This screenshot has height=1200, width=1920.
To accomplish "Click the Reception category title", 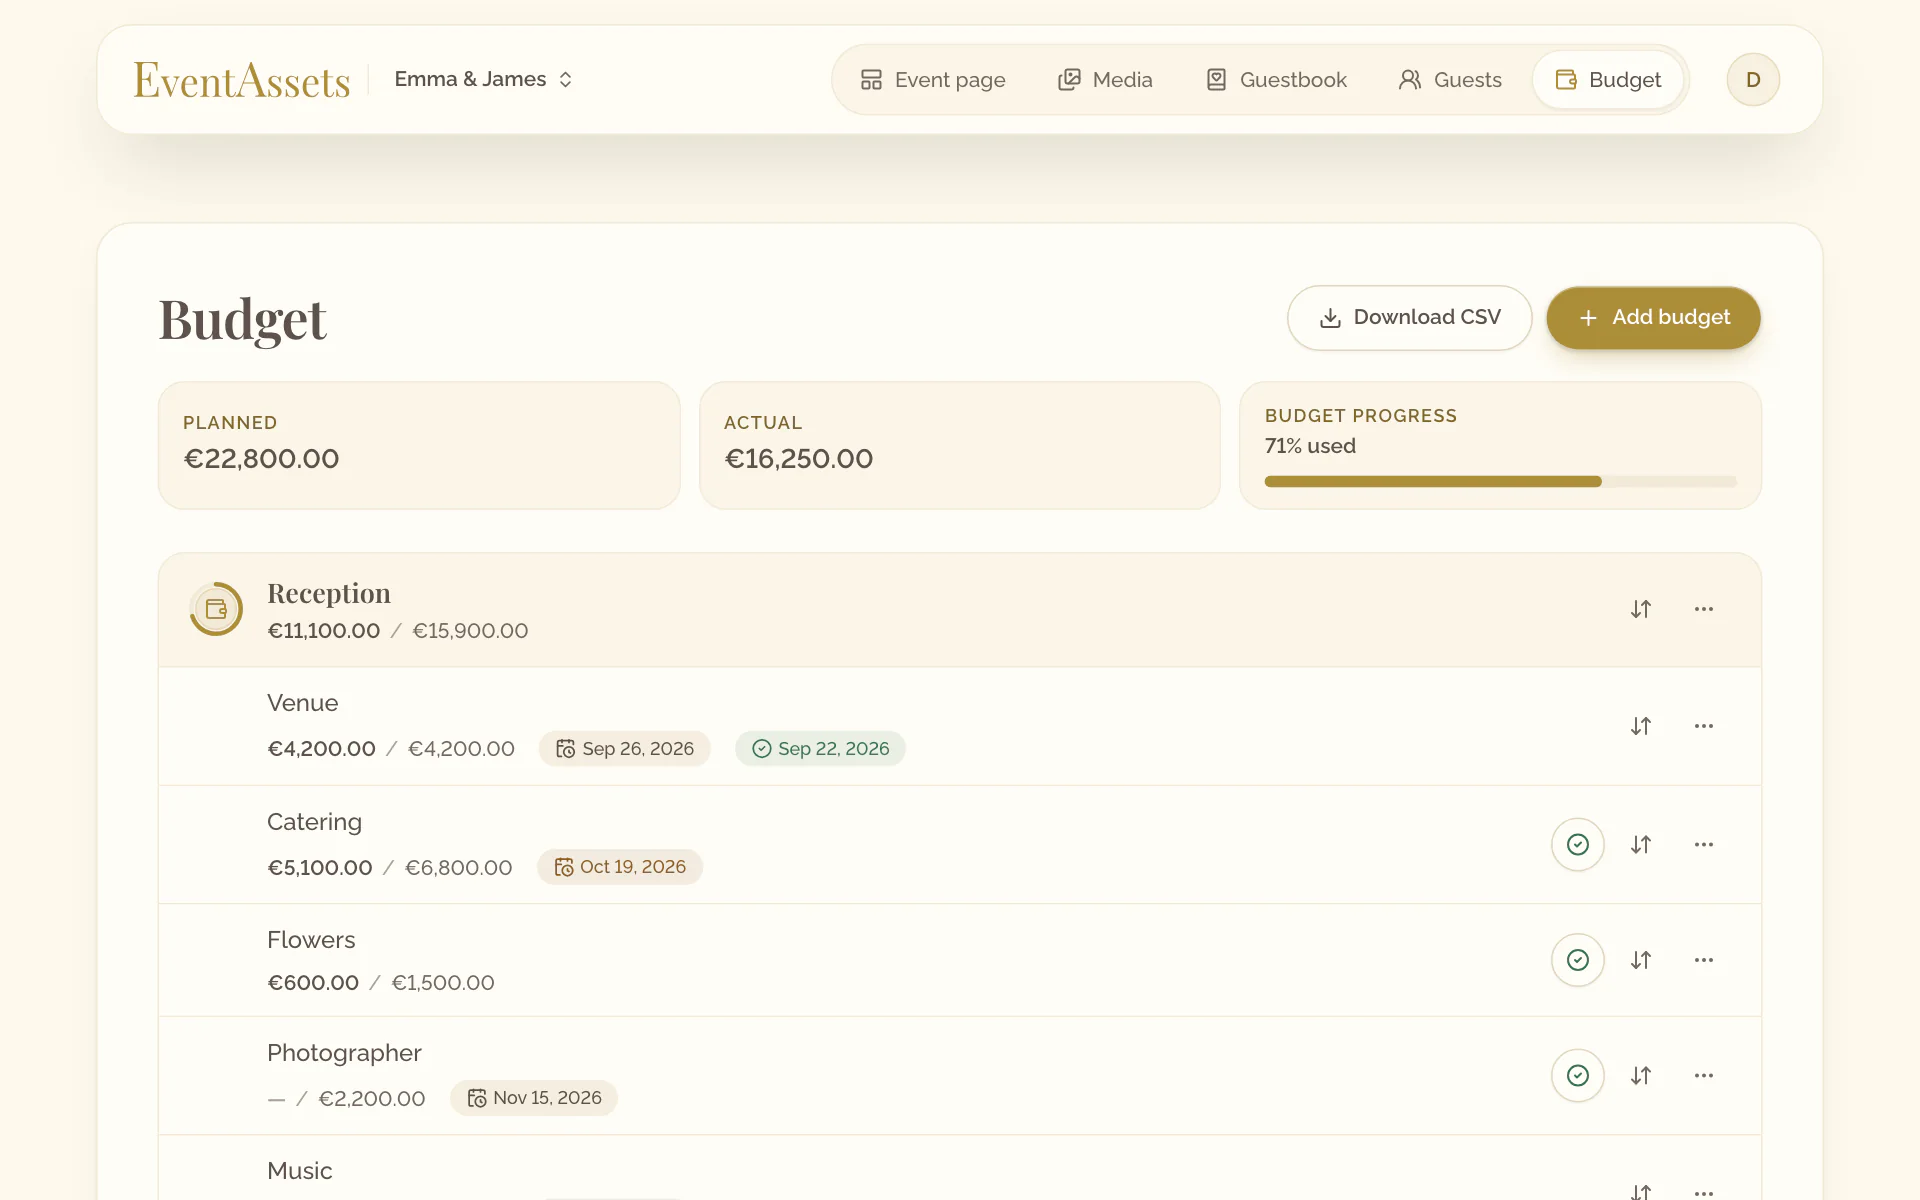I will click(329, 594).
